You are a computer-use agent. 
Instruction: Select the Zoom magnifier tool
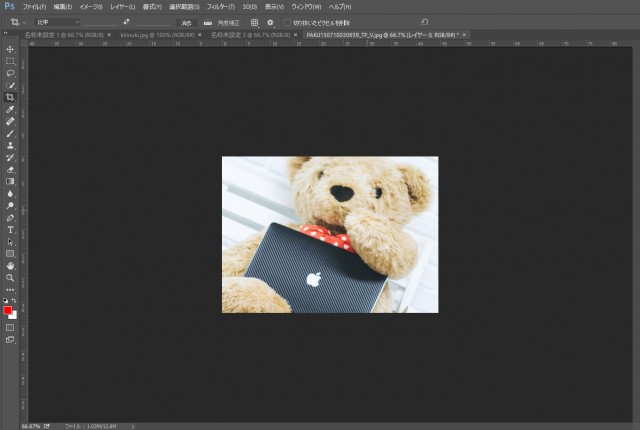pyautogui.click(x=10, y=278)
